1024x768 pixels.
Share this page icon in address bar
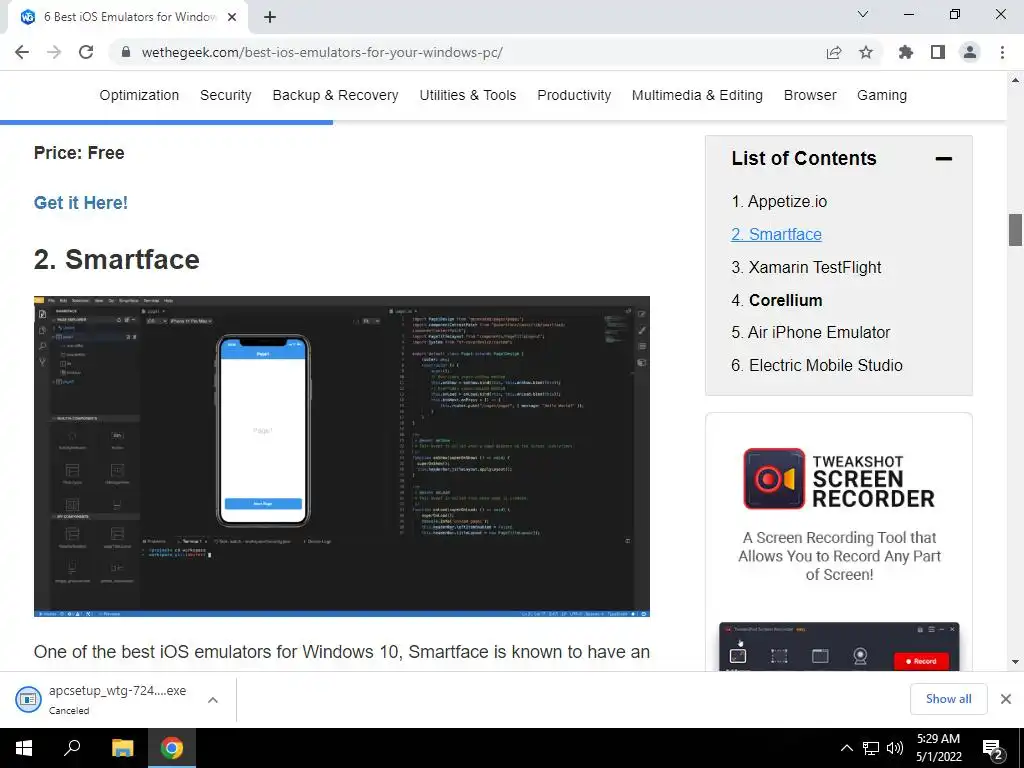(x=834, y=52)
